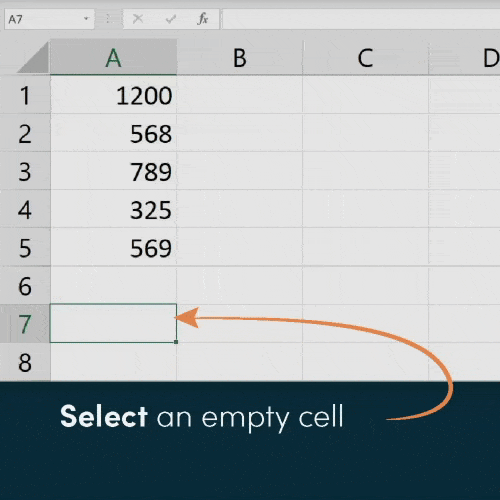Select row 8 header
The width and height of the screenshot is (500, 500).
tap(25, 362)
